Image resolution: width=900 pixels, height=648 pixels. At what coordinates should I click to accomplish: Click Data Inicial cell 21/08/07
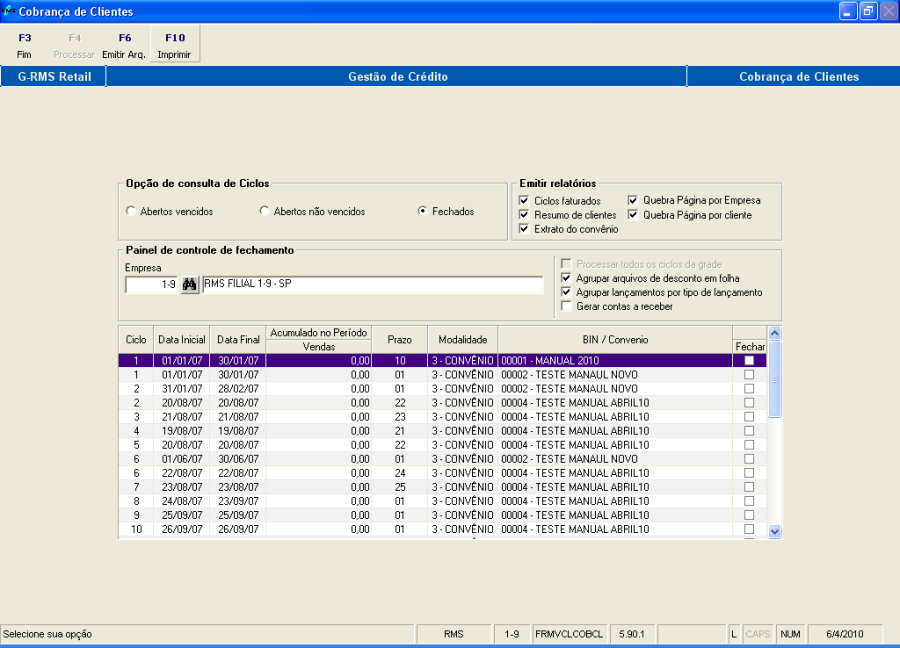coord(182,417)
